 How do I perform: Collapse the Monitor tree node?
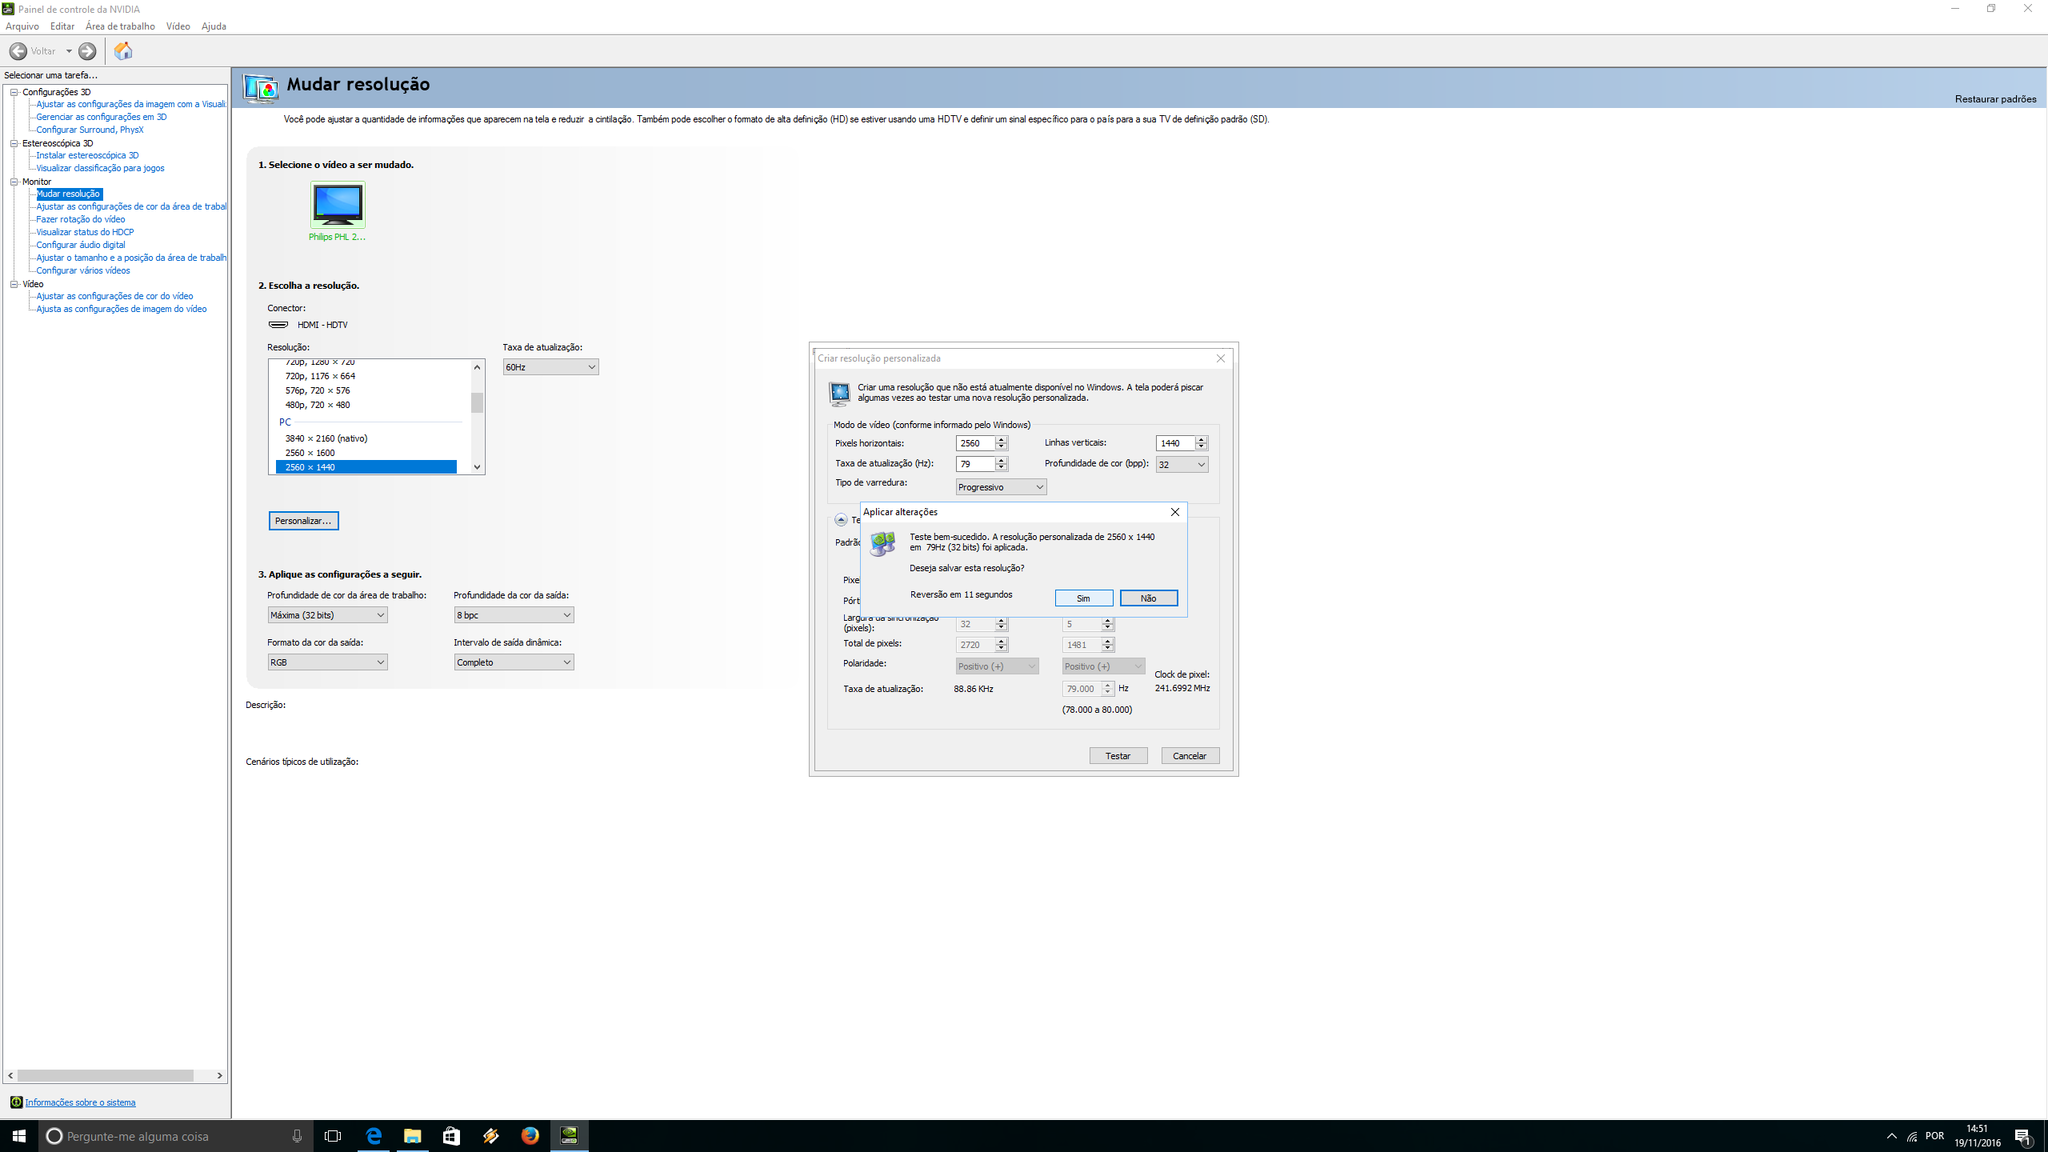[14, 182]
